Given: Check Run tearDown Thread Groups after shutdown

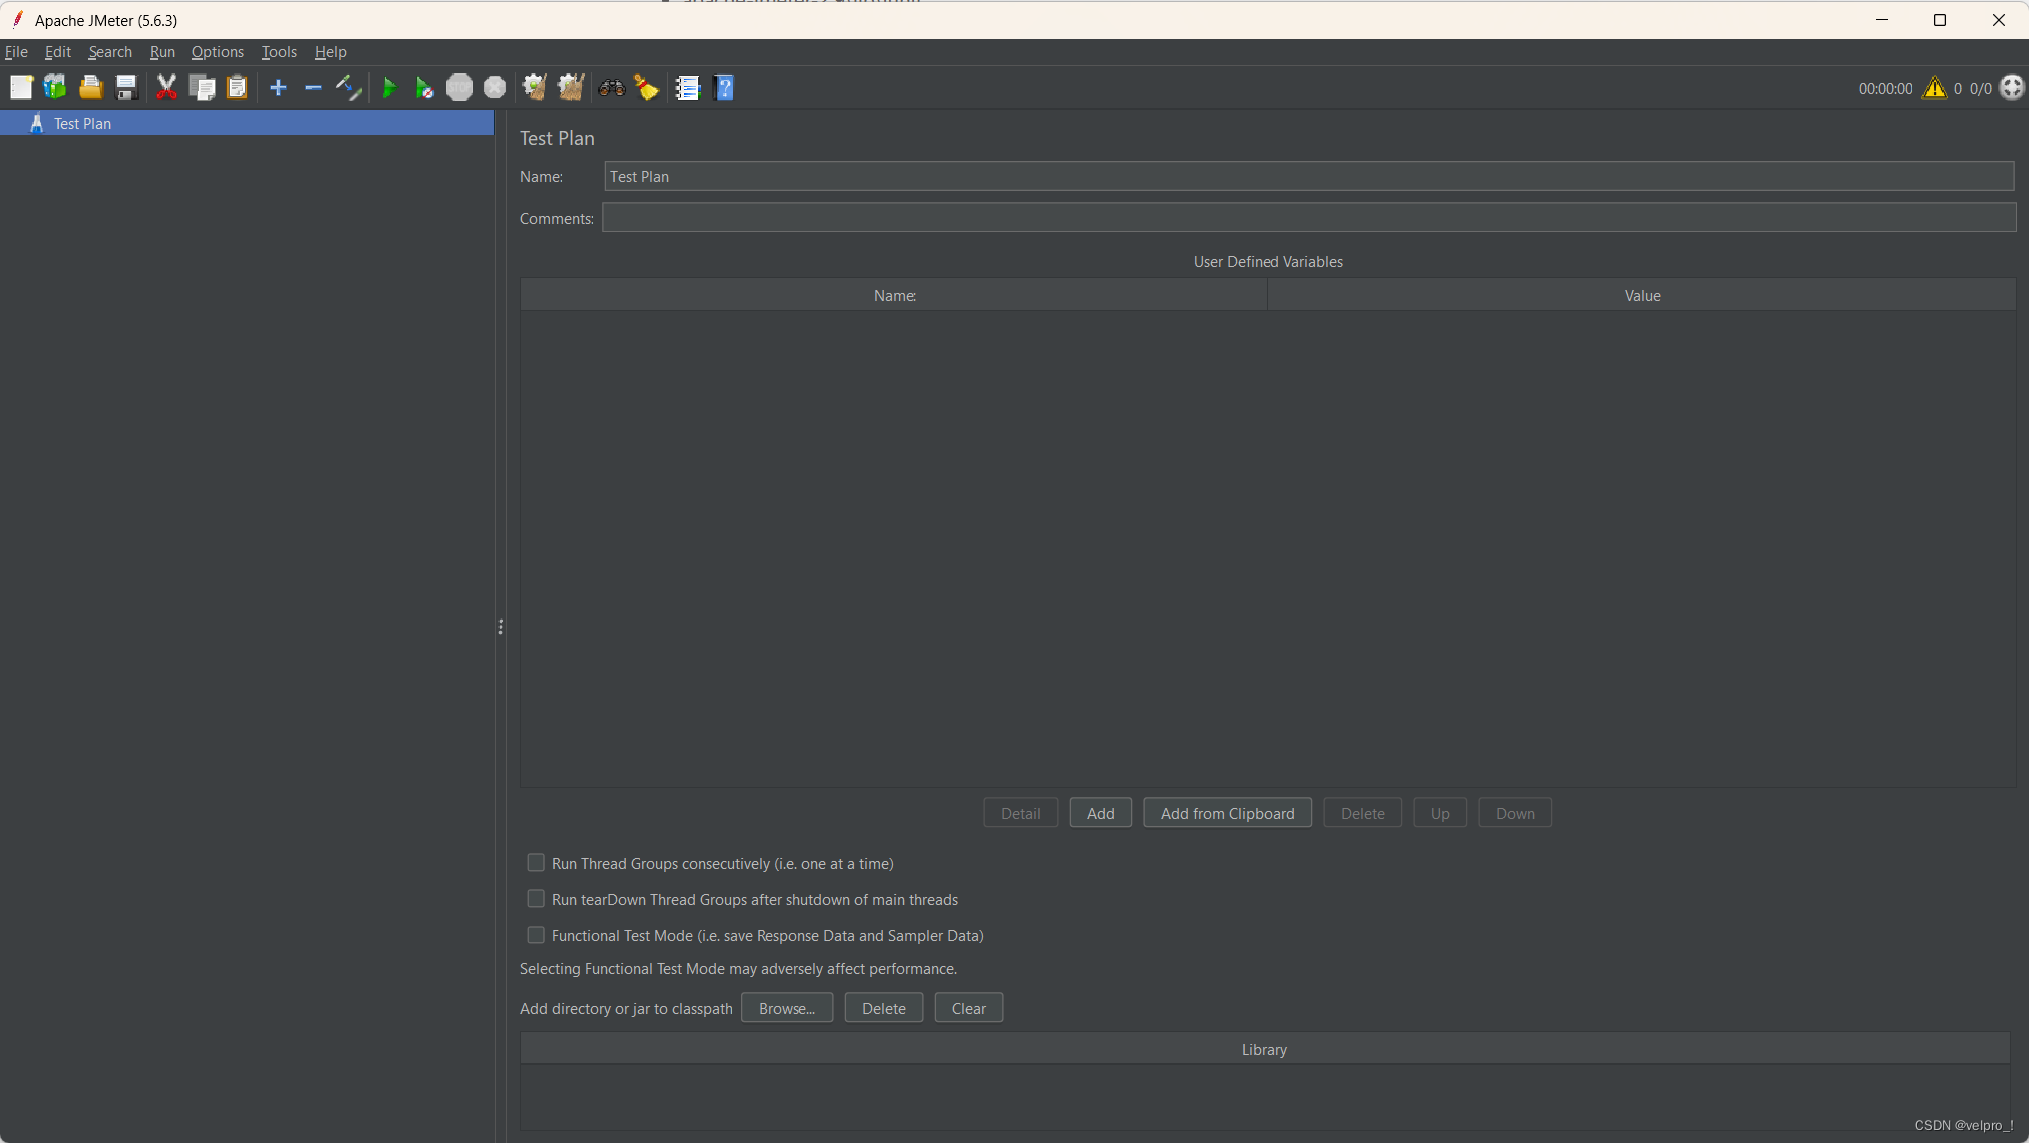Looking at the screenshot, I should click(536, 899).
